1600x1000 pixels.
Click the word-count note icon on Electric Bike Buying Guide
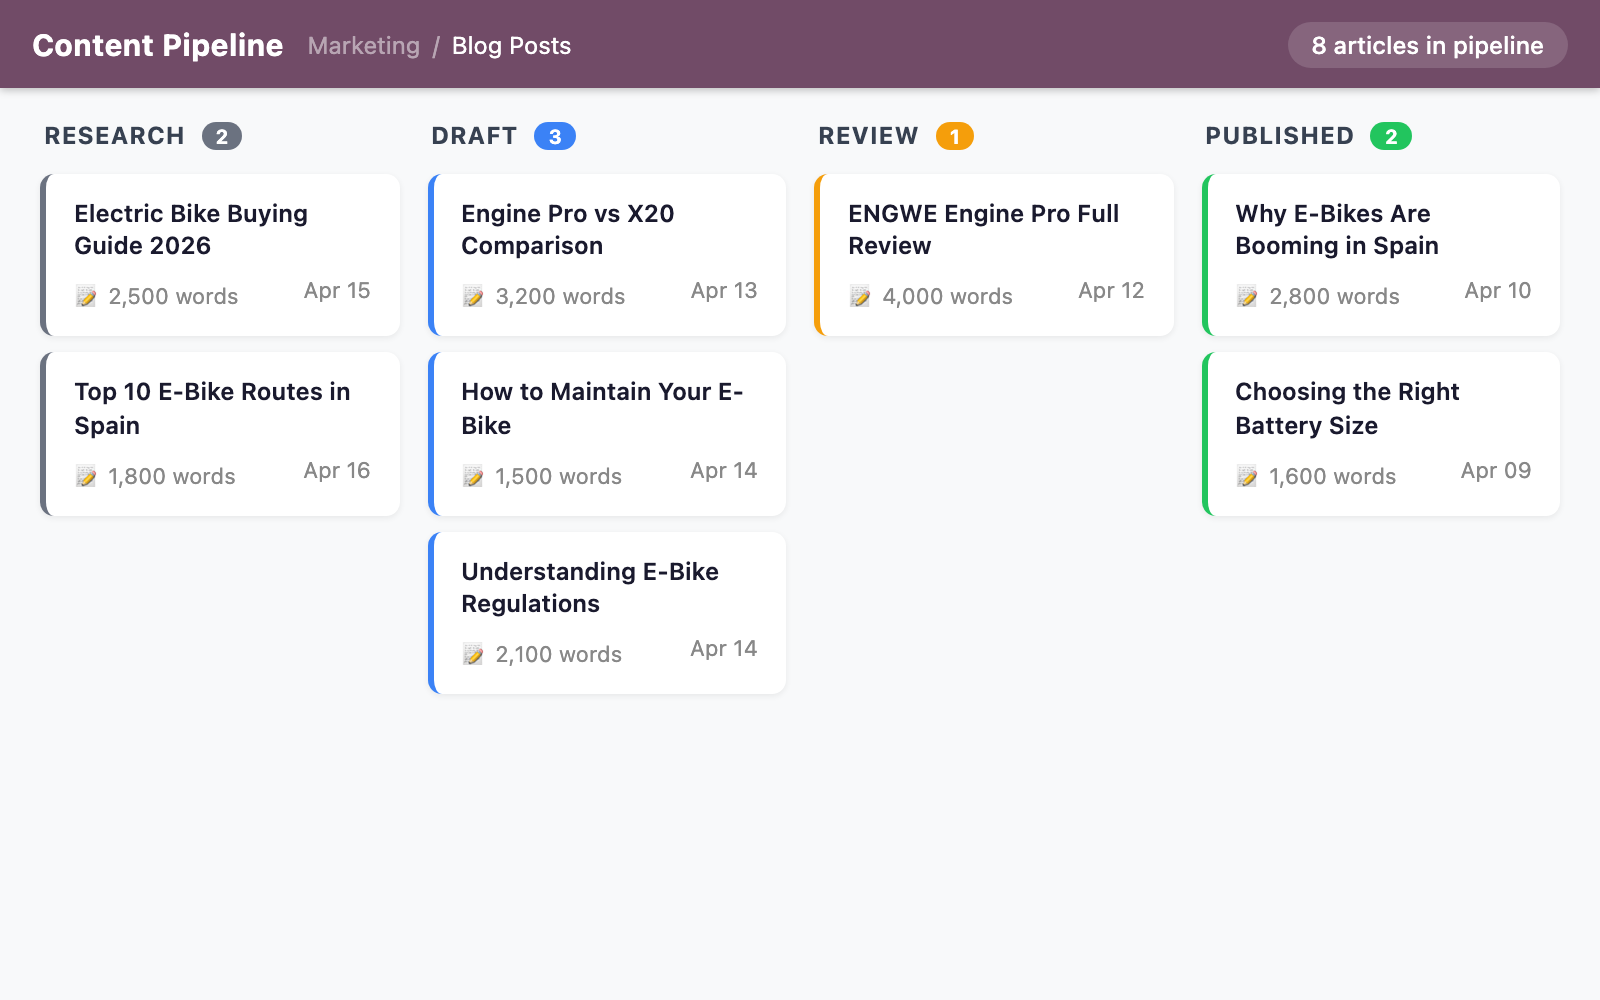pos(86,296)
